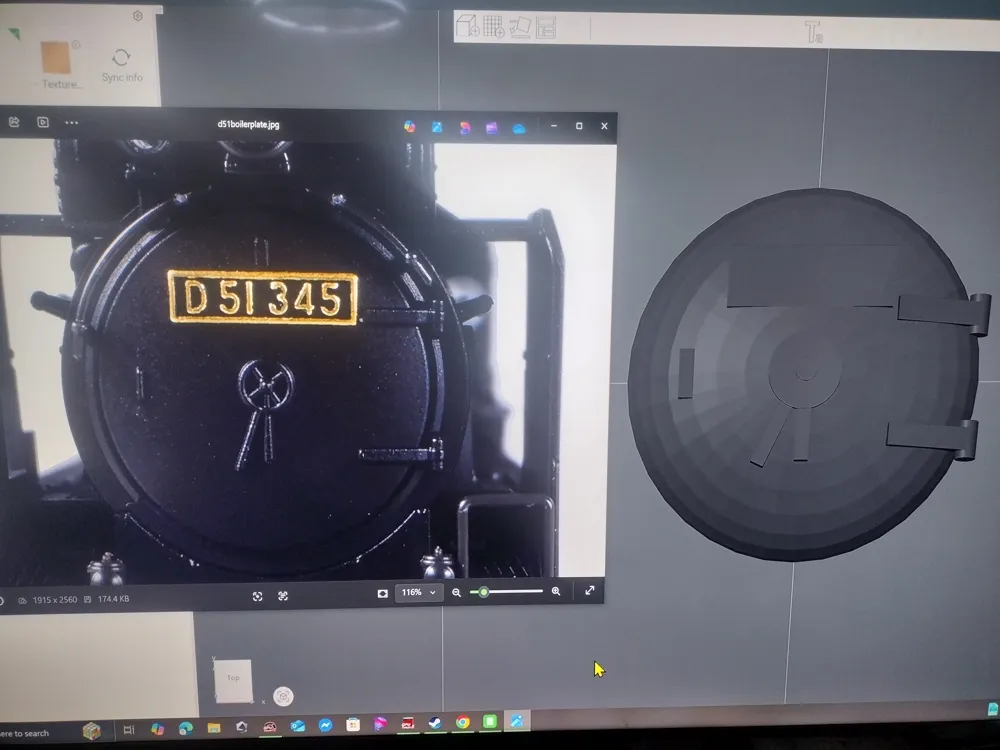Click the OneDrive cloud icon in Photos

pyautogui.click(x=519, y=128)
